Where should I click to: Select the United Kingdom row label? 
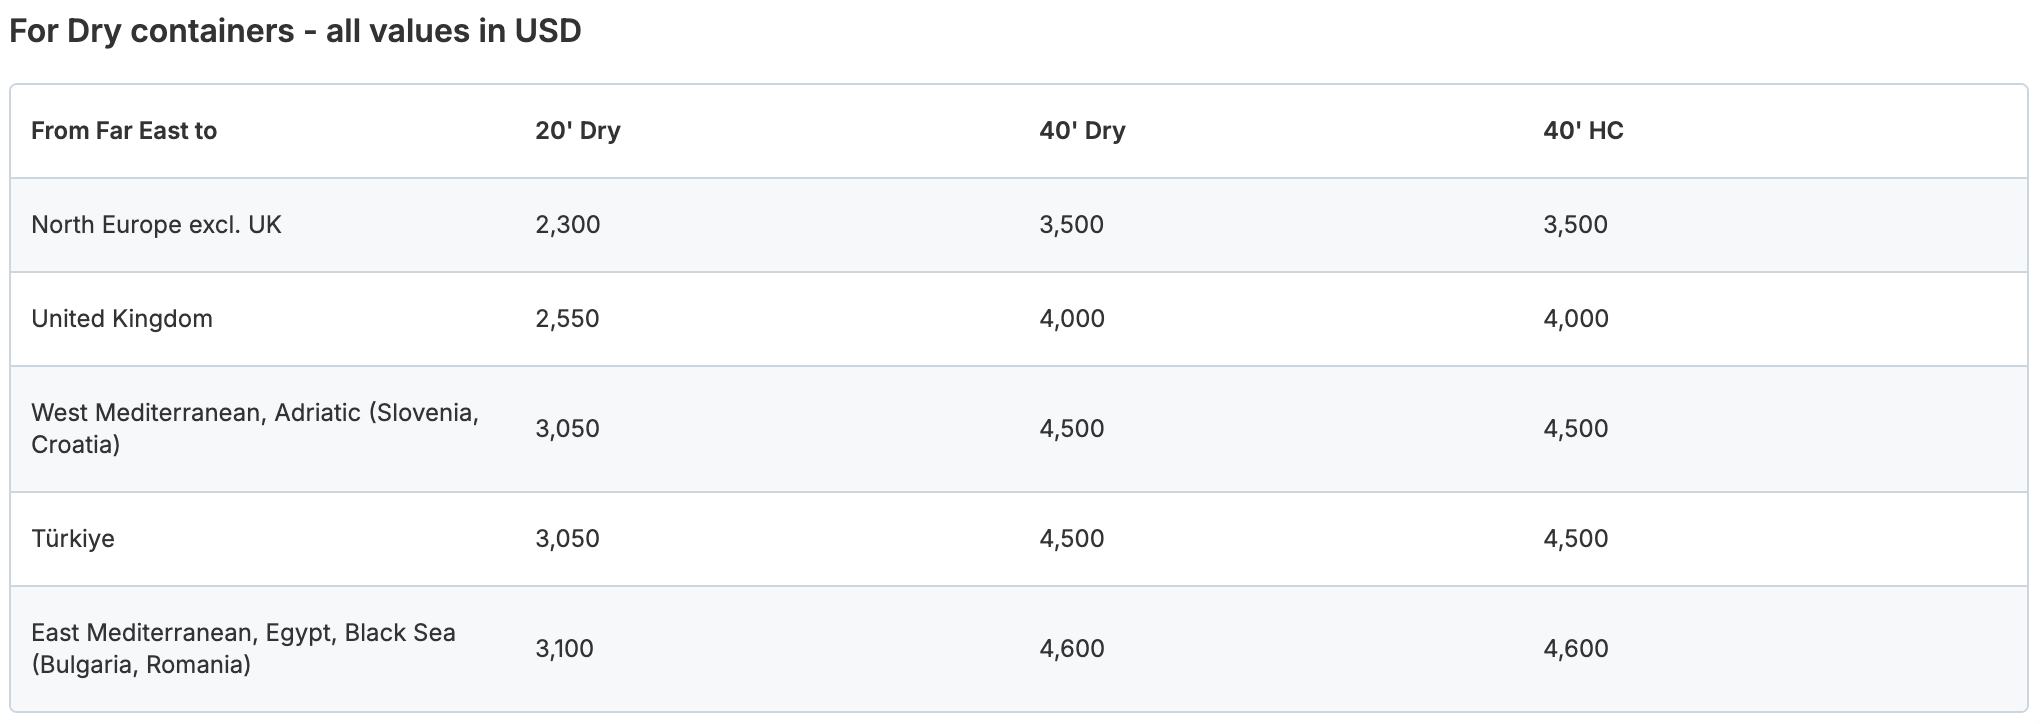(x=122, y=319)
